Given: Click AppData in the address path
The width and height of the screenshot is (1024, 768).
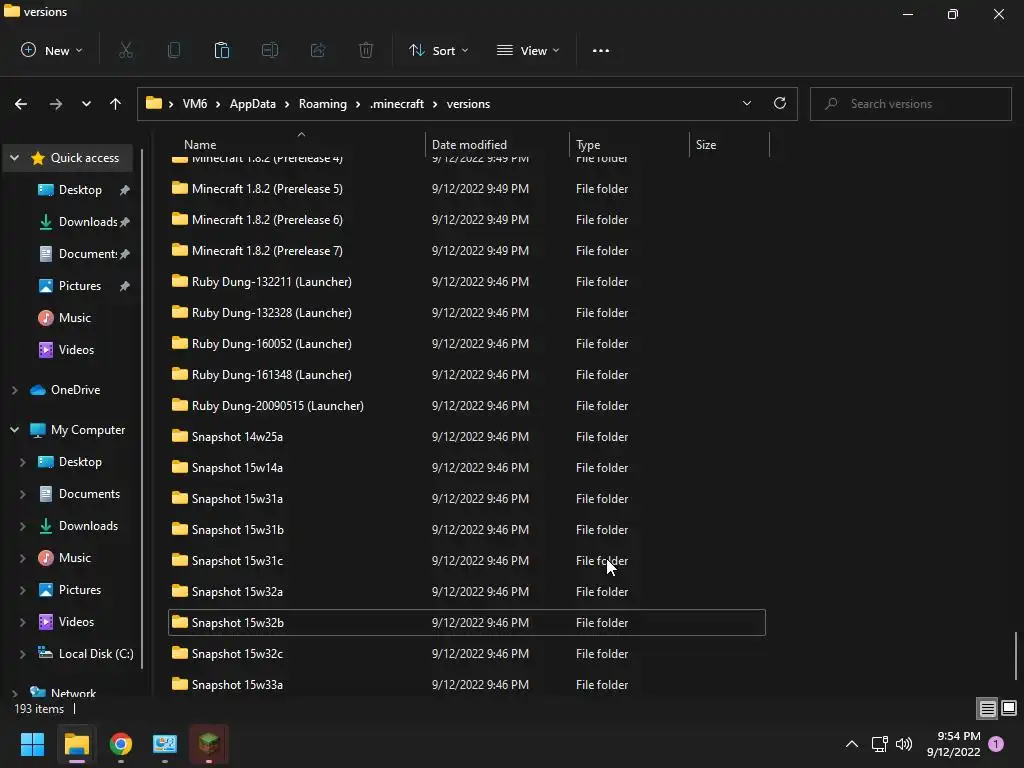Looking at the screenshot, I should pyautogui.click(x=253, y=104).
